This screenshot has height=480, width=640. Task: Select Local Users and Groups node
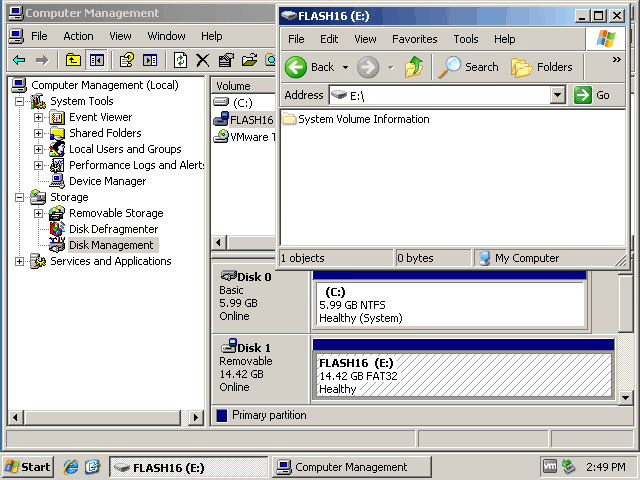[125, 149]
